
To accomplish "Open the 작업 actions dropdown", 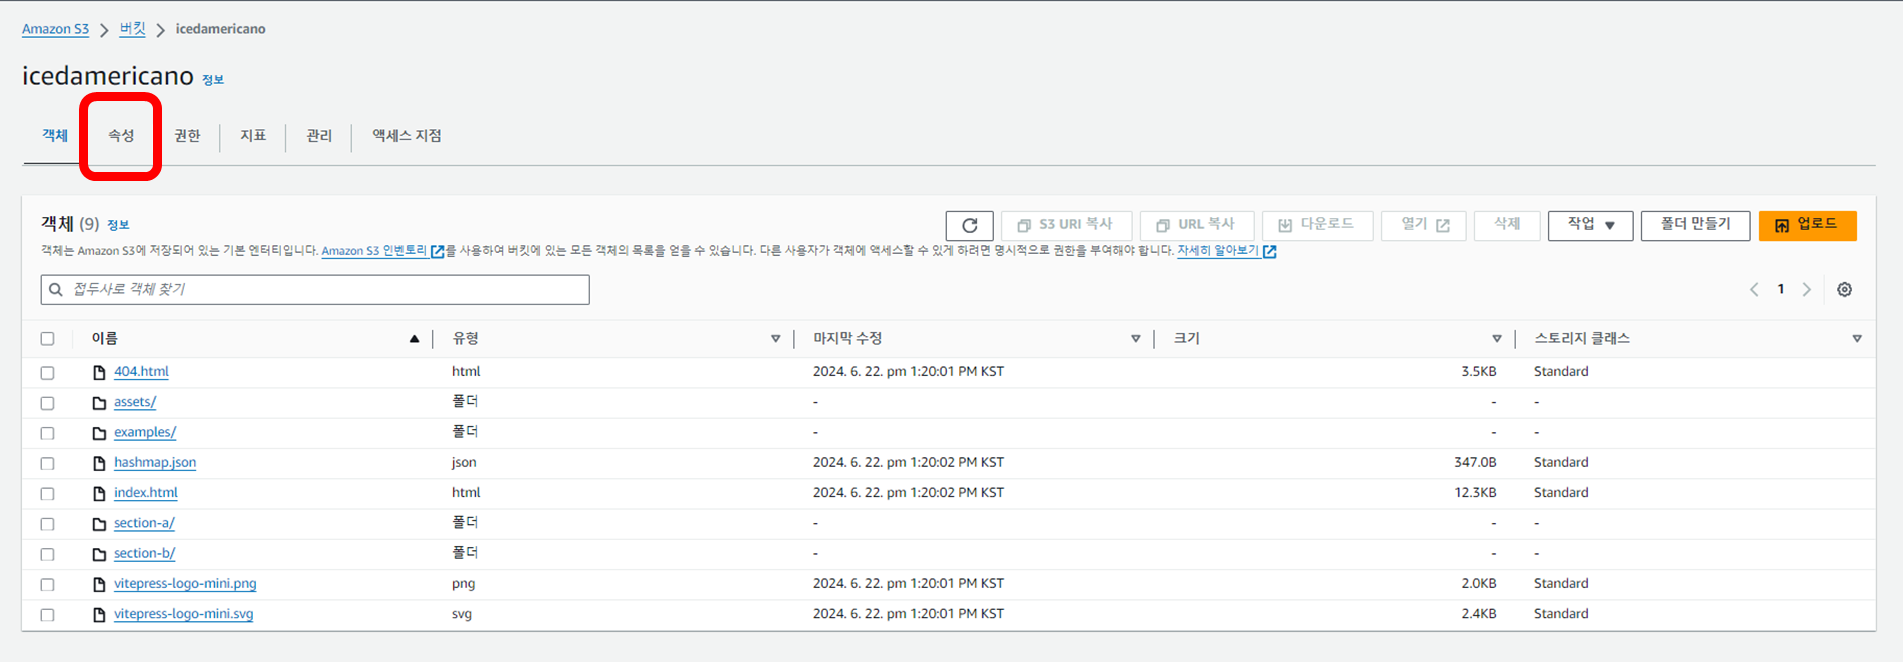I will click(x=1590, y=225).
